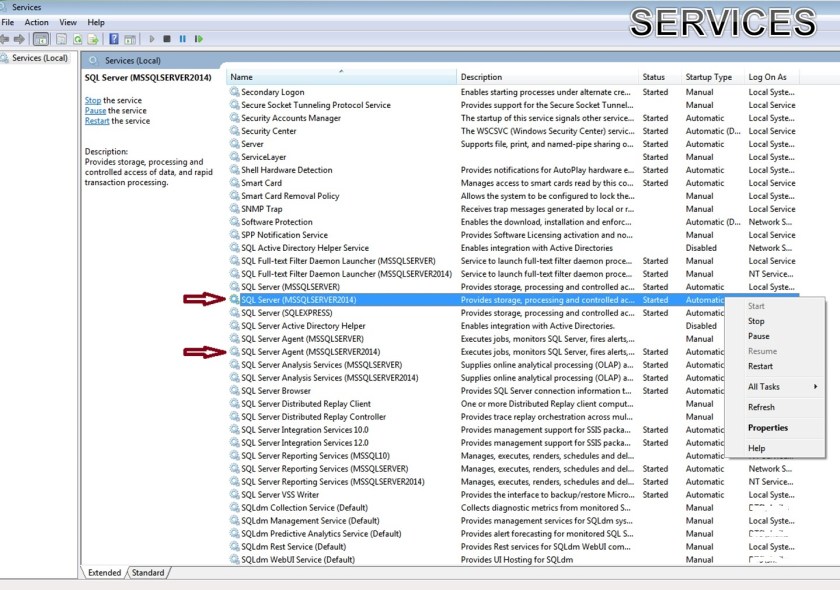Click the Restart the service link
The width and height of the screenshot is (840, 590).
[x=97, y=121]
